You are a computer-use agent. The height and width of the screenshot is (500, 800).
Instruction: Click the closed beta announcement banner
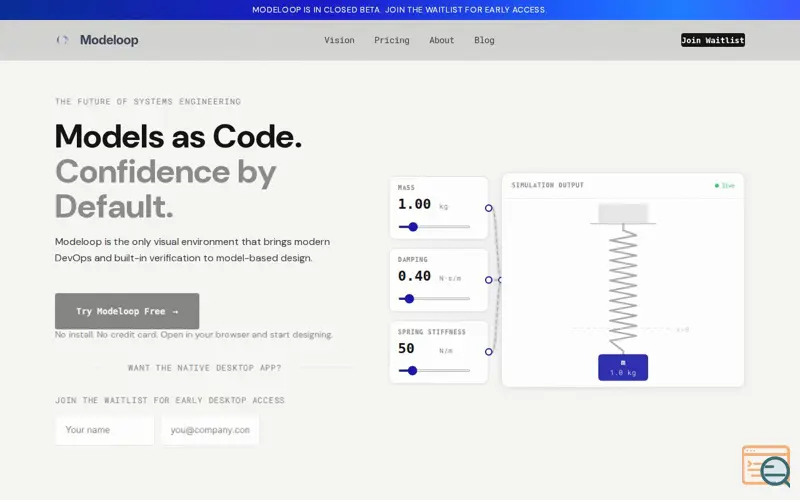400,10
